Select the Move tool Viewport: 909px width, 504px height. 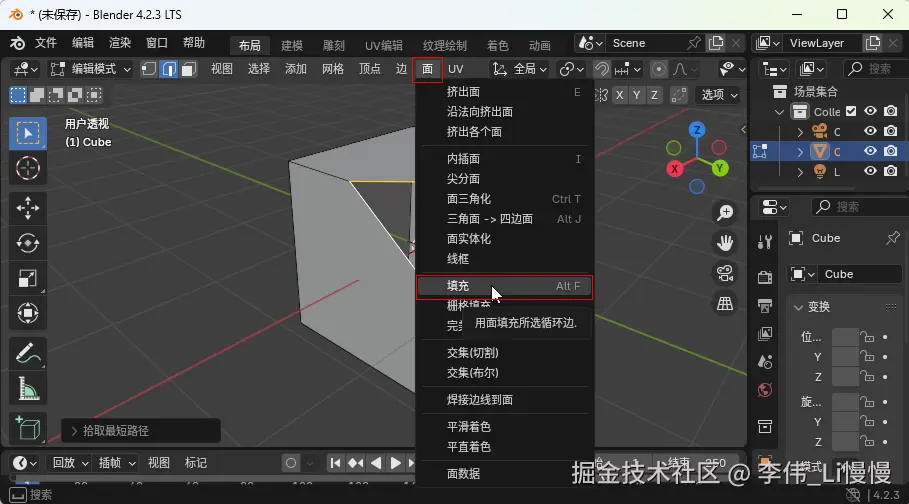[x=28, y=208]
